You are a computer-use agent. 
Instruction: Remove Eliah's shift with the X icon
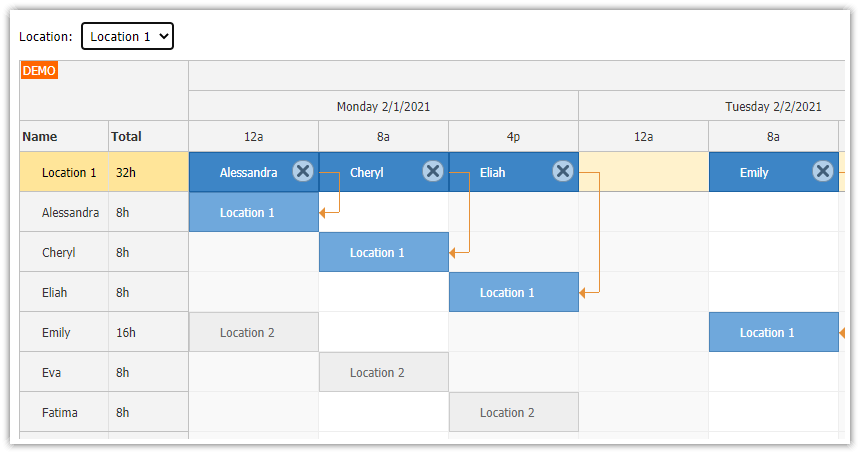pyautogui.click(x=563, y=171)
